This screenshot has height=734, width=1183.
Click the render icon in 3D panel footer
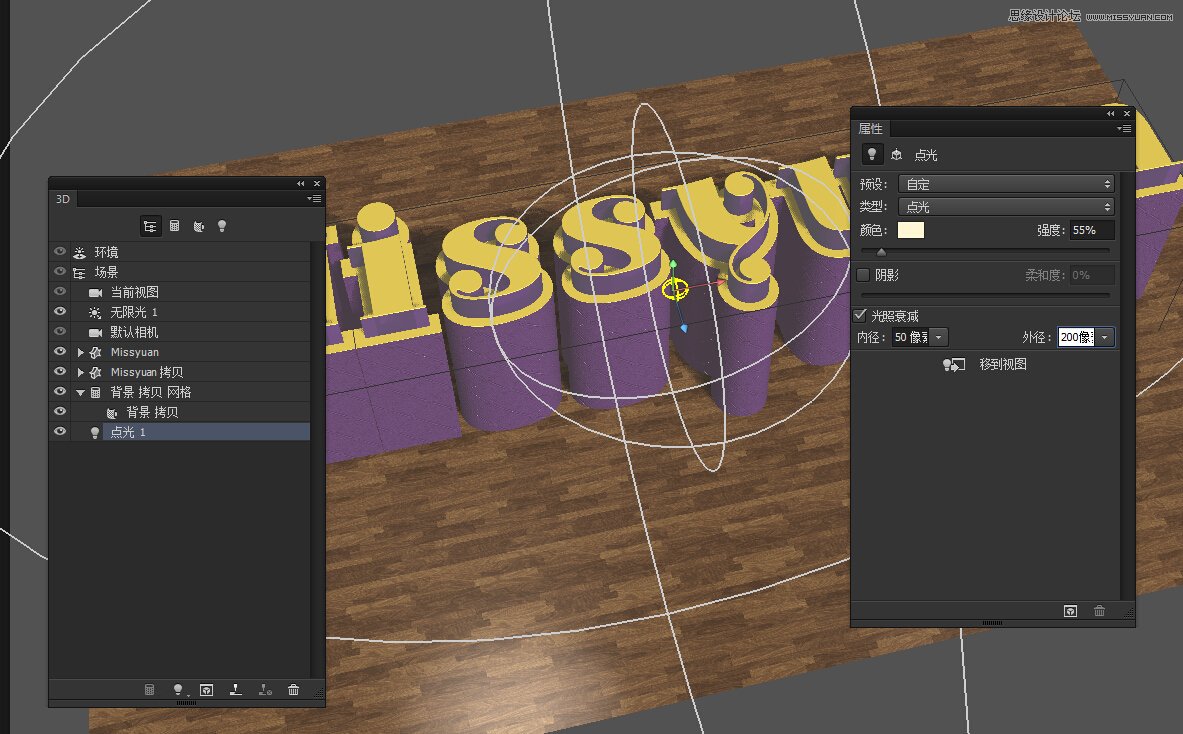click(207, 690)
